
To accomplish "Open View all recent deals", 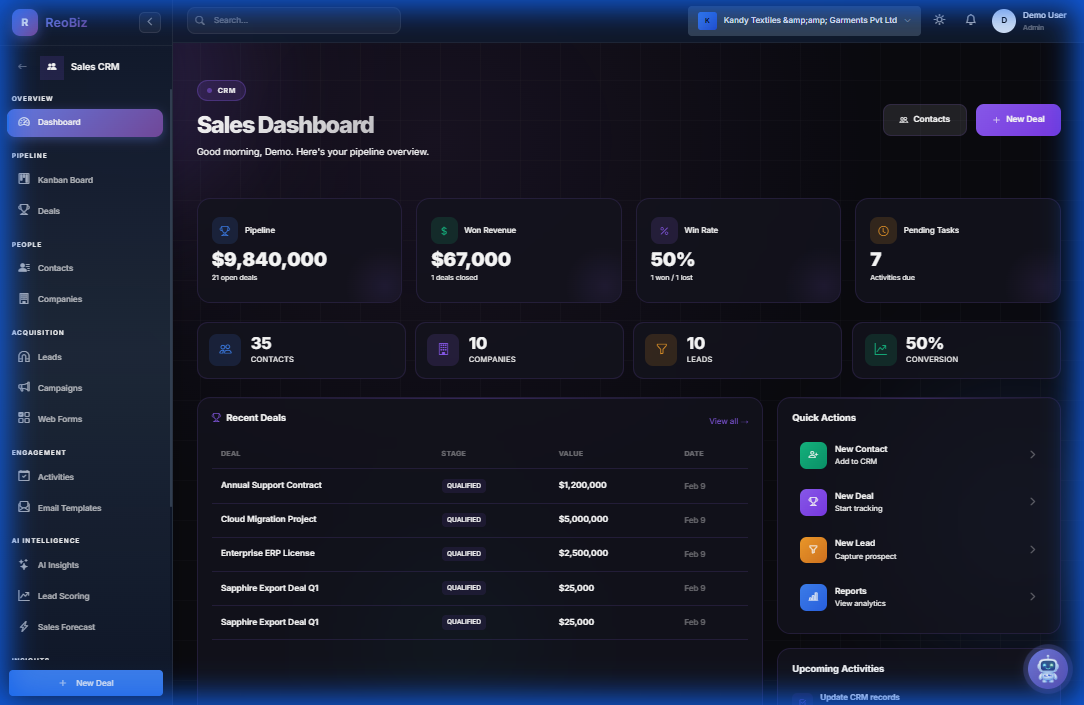I will pyautogui.click(x=728, y=421).
